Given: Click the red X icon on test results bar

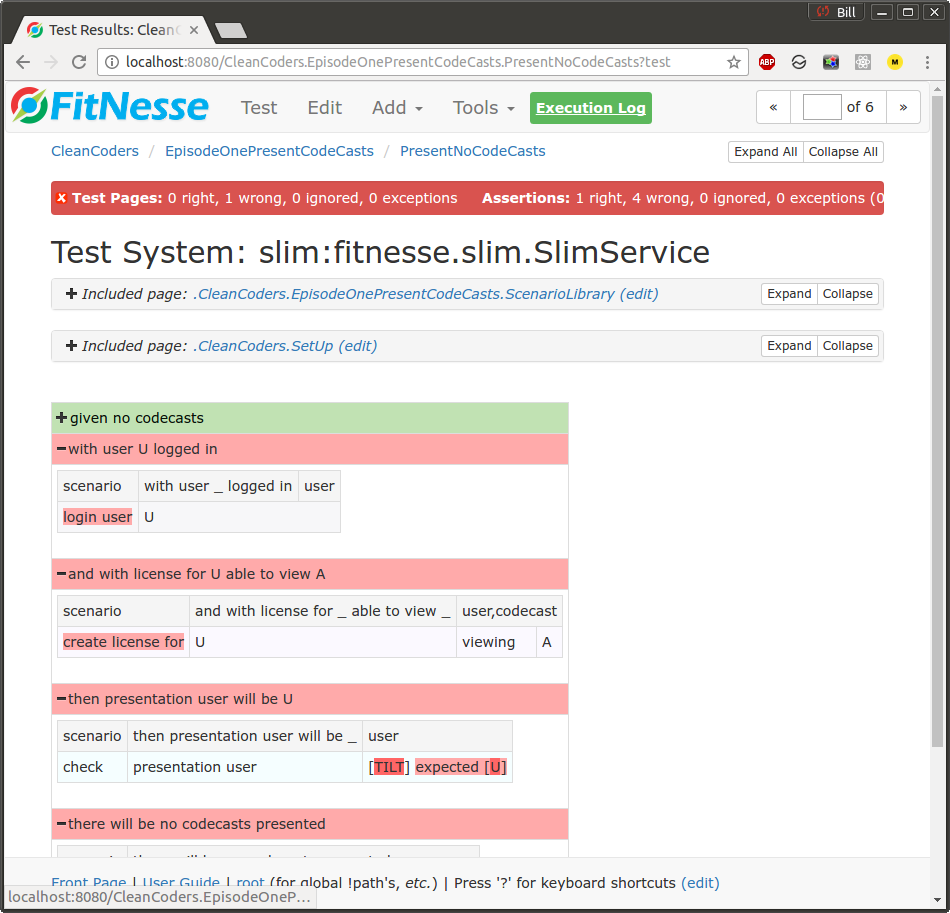Looking at the screenshot, I should pyautogui.click(x=62, y=197).
